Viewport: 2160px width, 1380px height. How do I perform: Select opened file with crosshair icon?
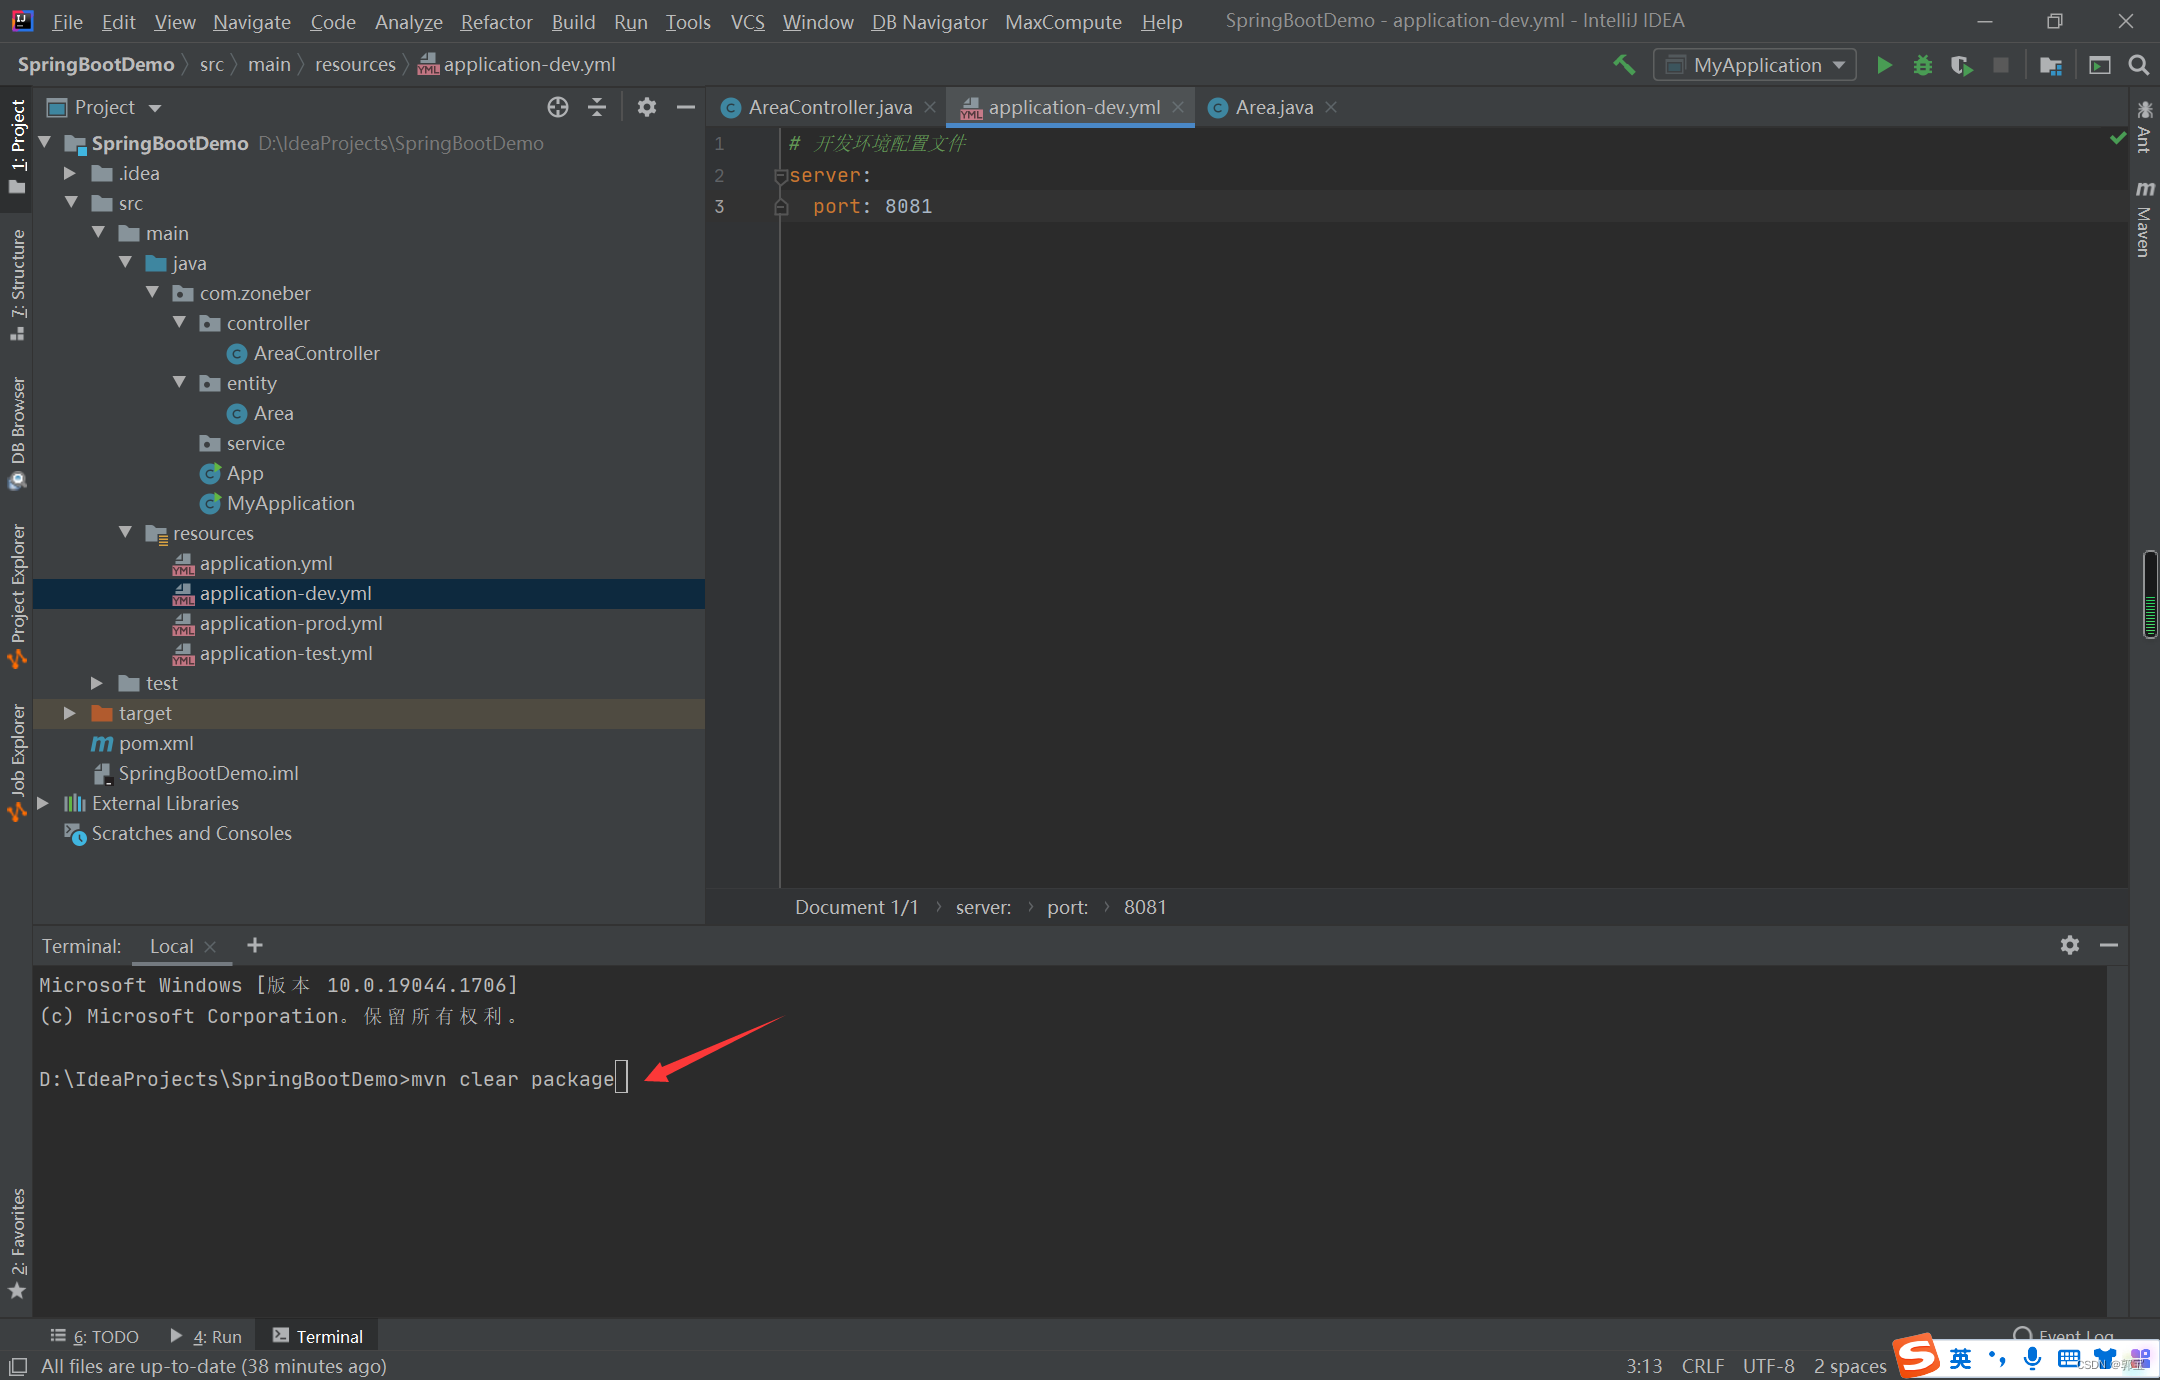(x=557, y=107)
